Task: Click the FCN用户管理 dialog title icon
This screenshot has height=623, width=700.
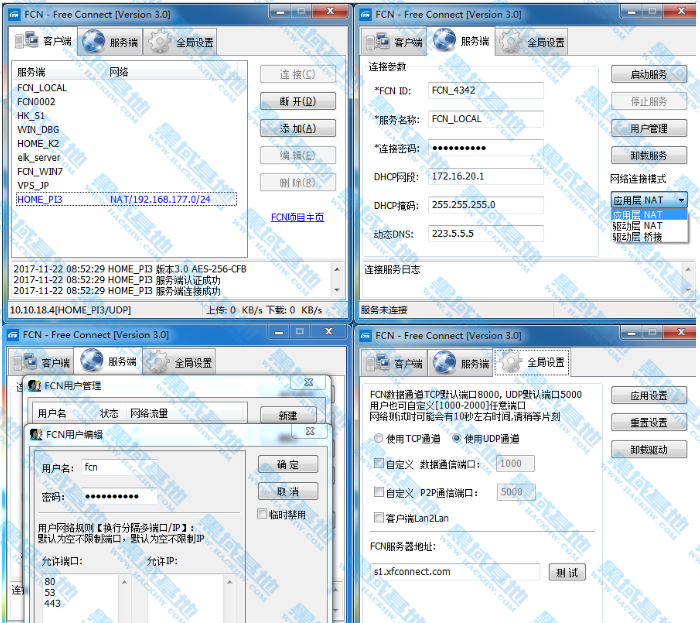Action: tap(35, 386)
